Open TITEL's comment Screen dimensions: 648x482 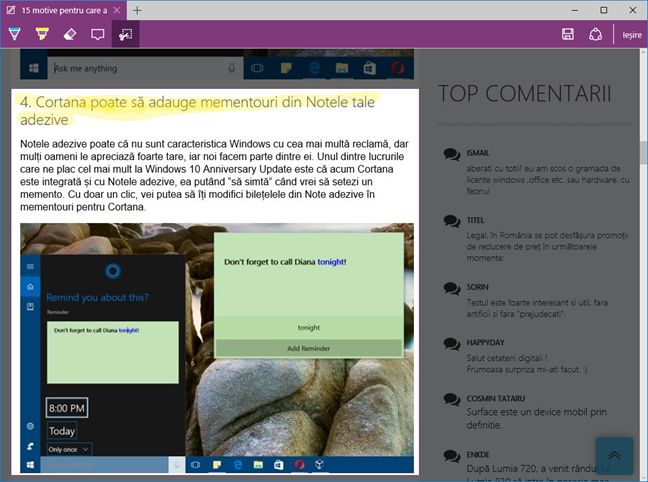pos(547,246)
